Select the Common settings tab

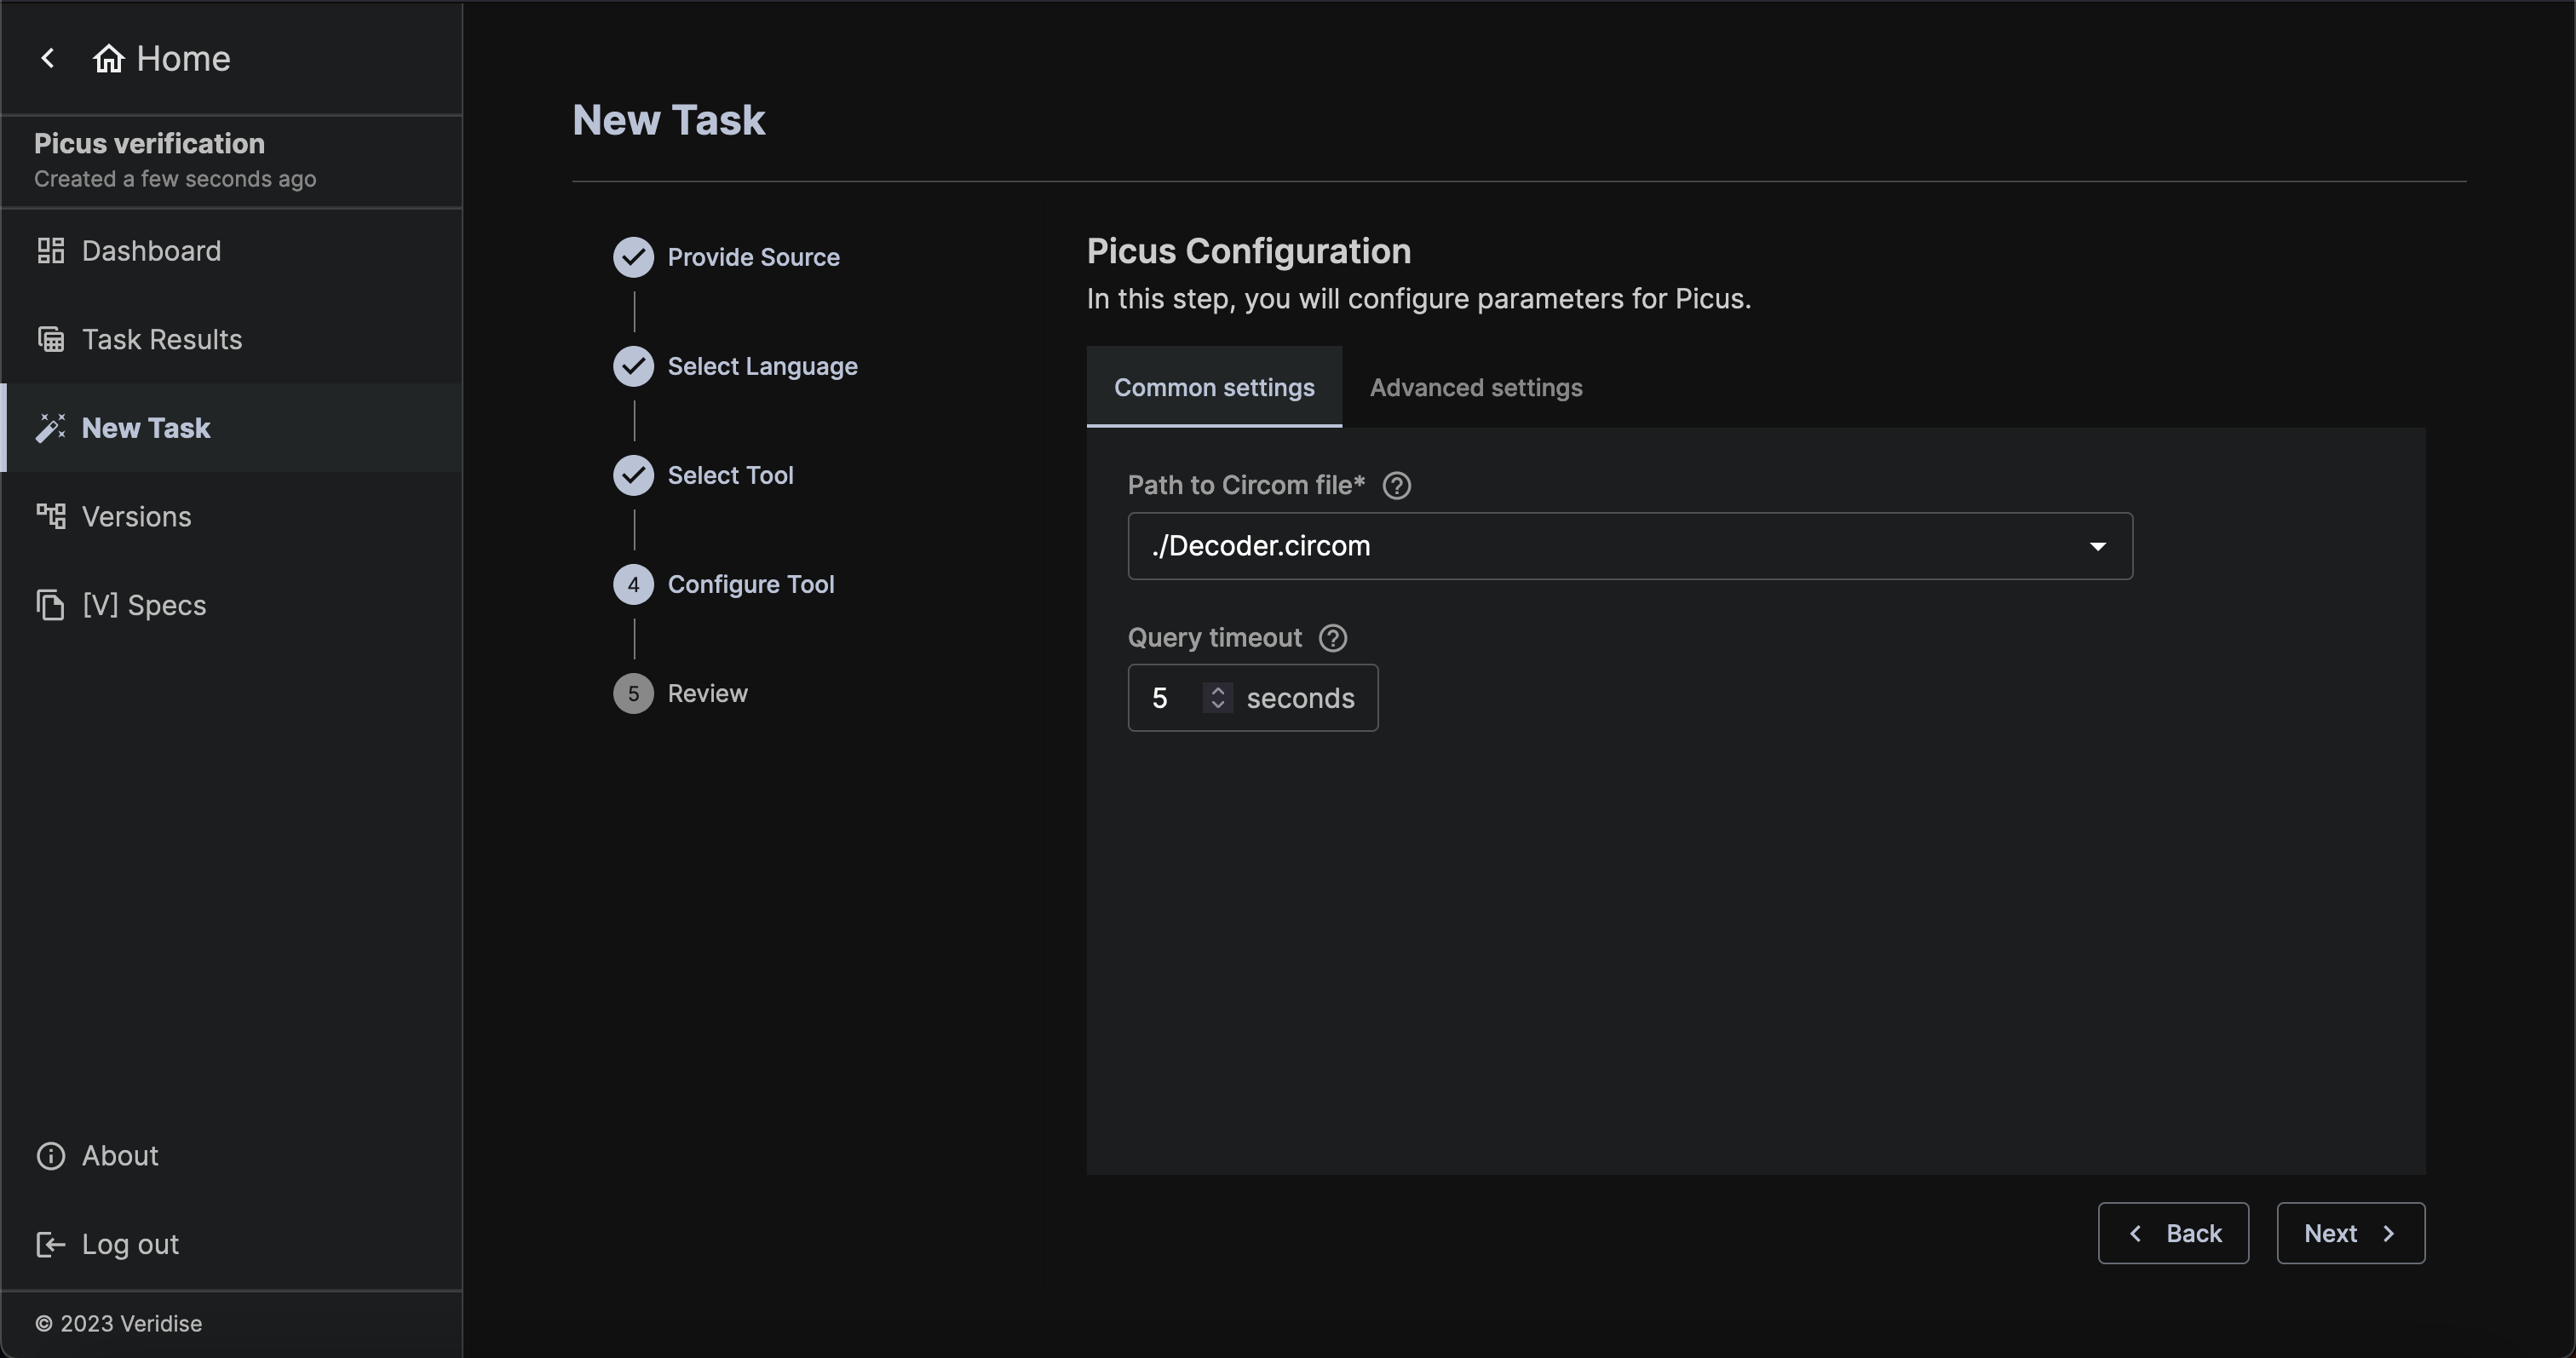coord(1213,388)
